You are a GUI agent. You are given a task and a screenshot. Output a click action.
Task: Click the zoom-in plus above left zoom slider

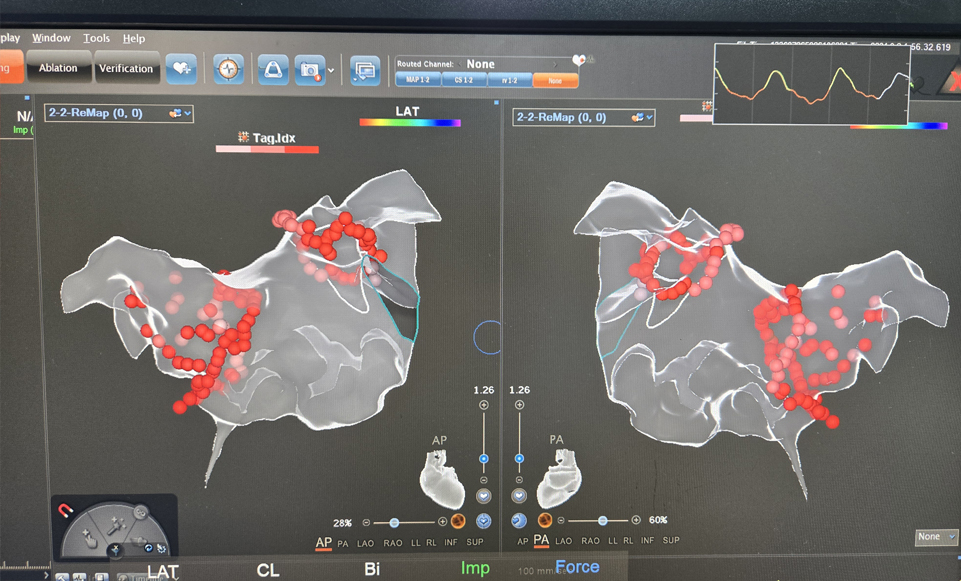coord(484,405)
